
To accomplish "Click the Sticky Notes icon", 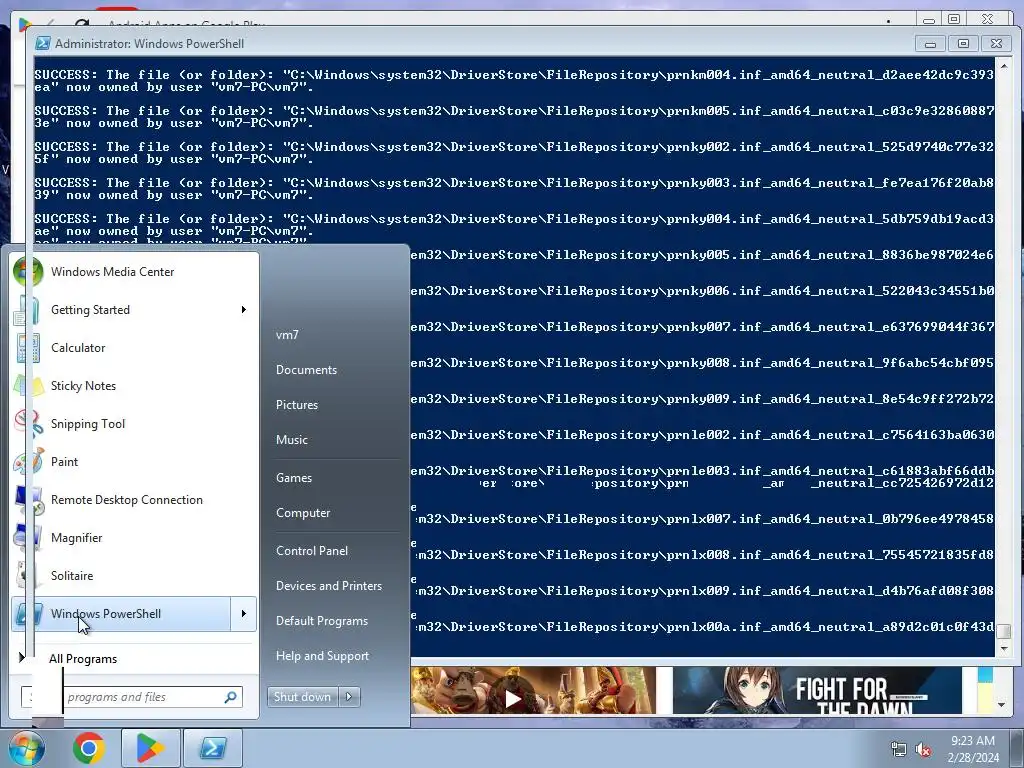I will point(29,386).
